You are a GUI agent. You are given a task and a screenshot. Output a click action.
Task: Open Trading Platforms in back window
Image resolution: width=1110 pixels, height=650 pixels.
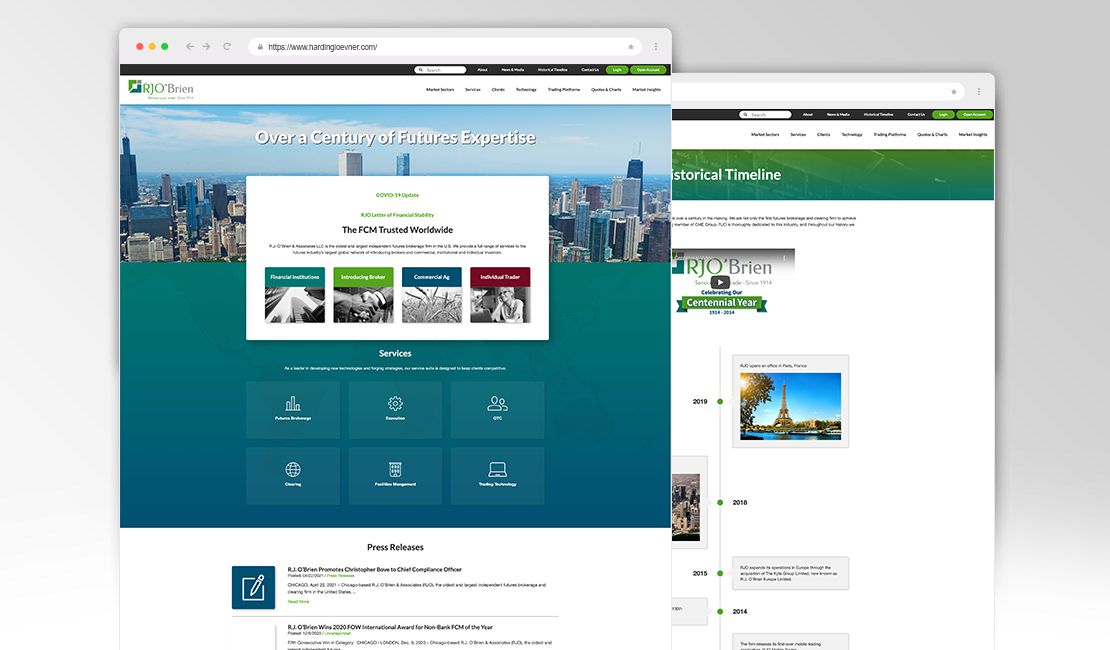pyautogui.click(x=890, y=135)
